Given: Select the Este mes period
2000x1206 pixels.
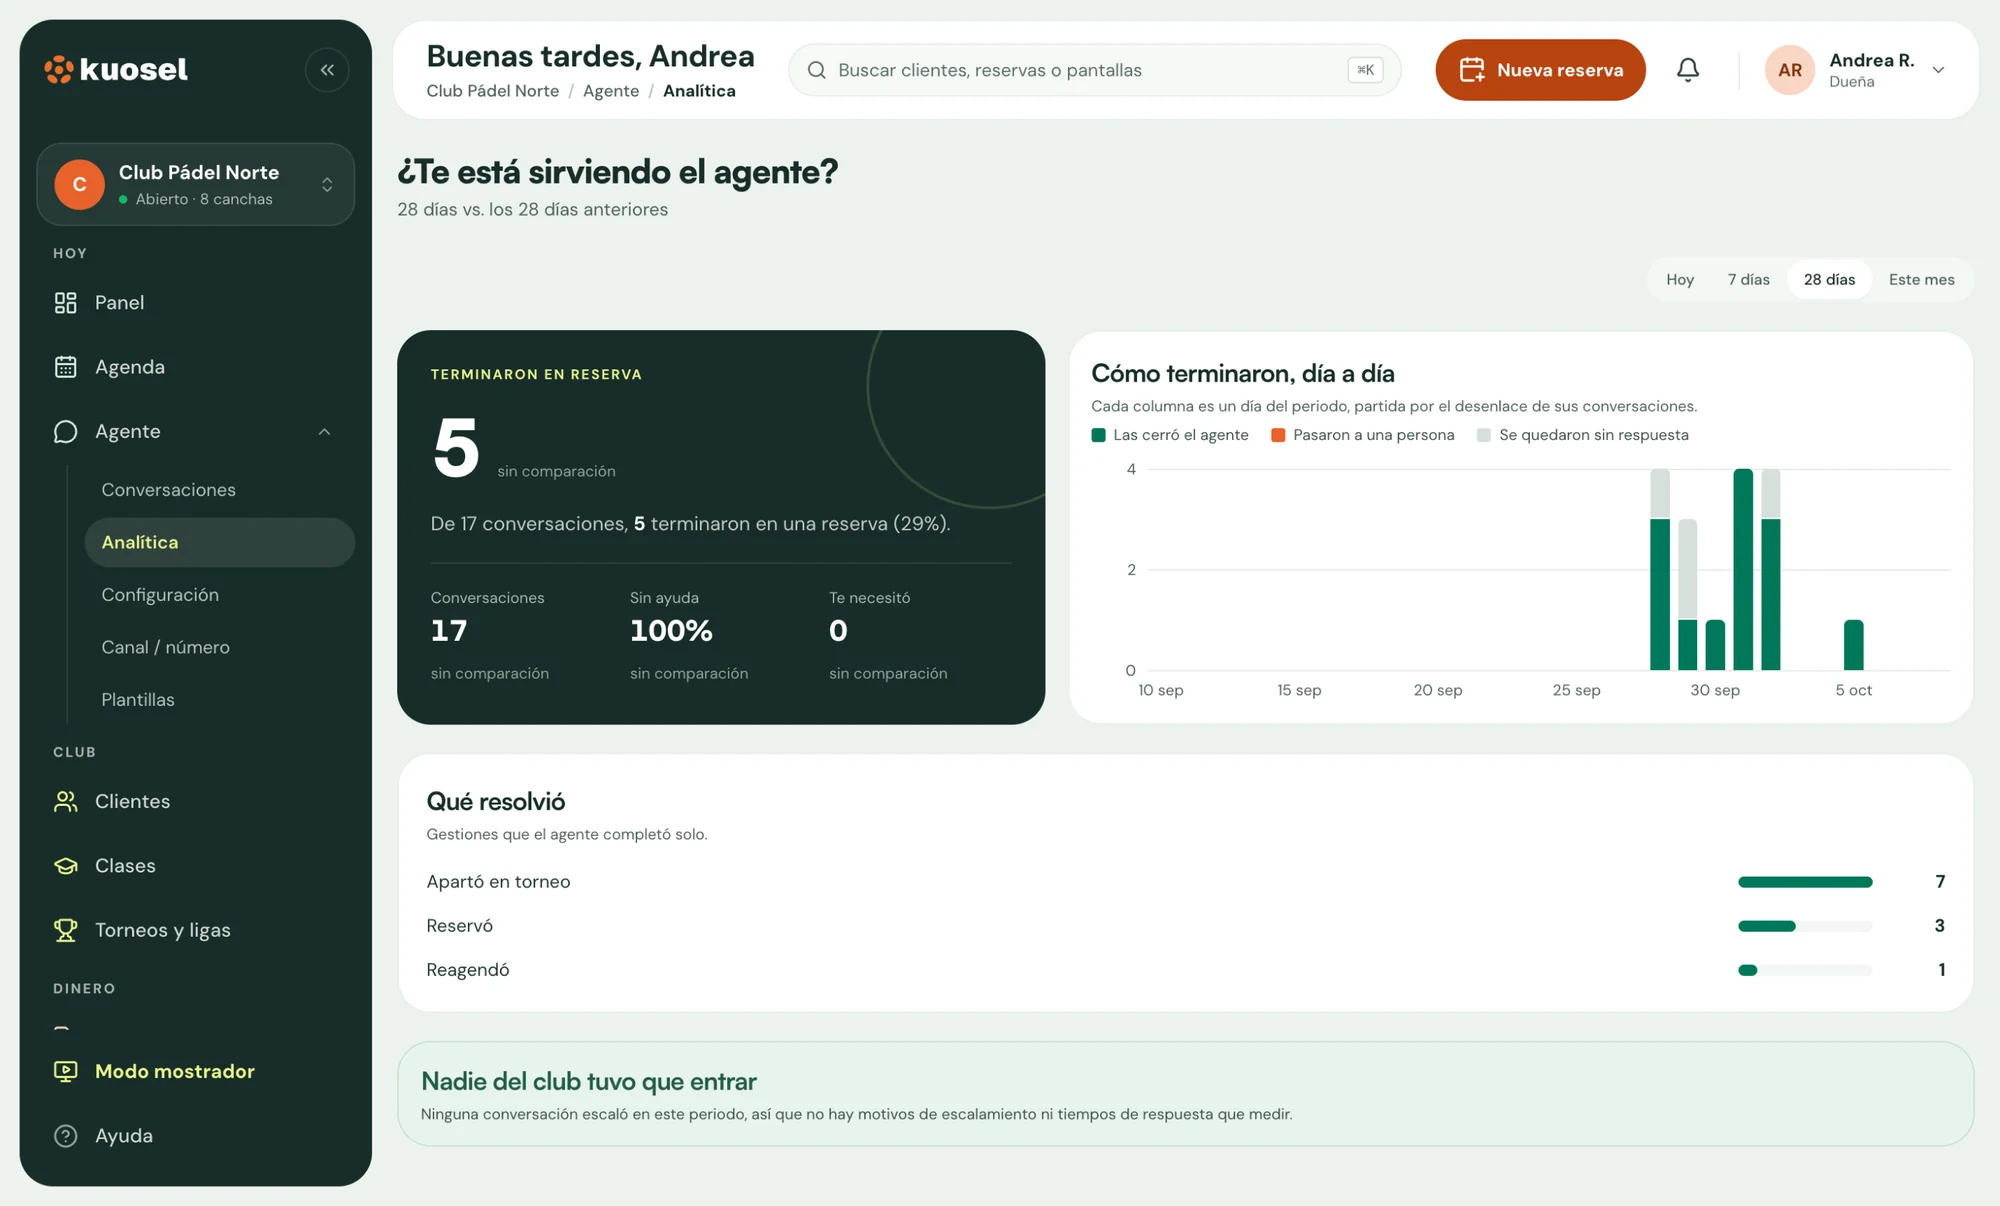Looking at the screenshot, I should tap(1921, 280).
